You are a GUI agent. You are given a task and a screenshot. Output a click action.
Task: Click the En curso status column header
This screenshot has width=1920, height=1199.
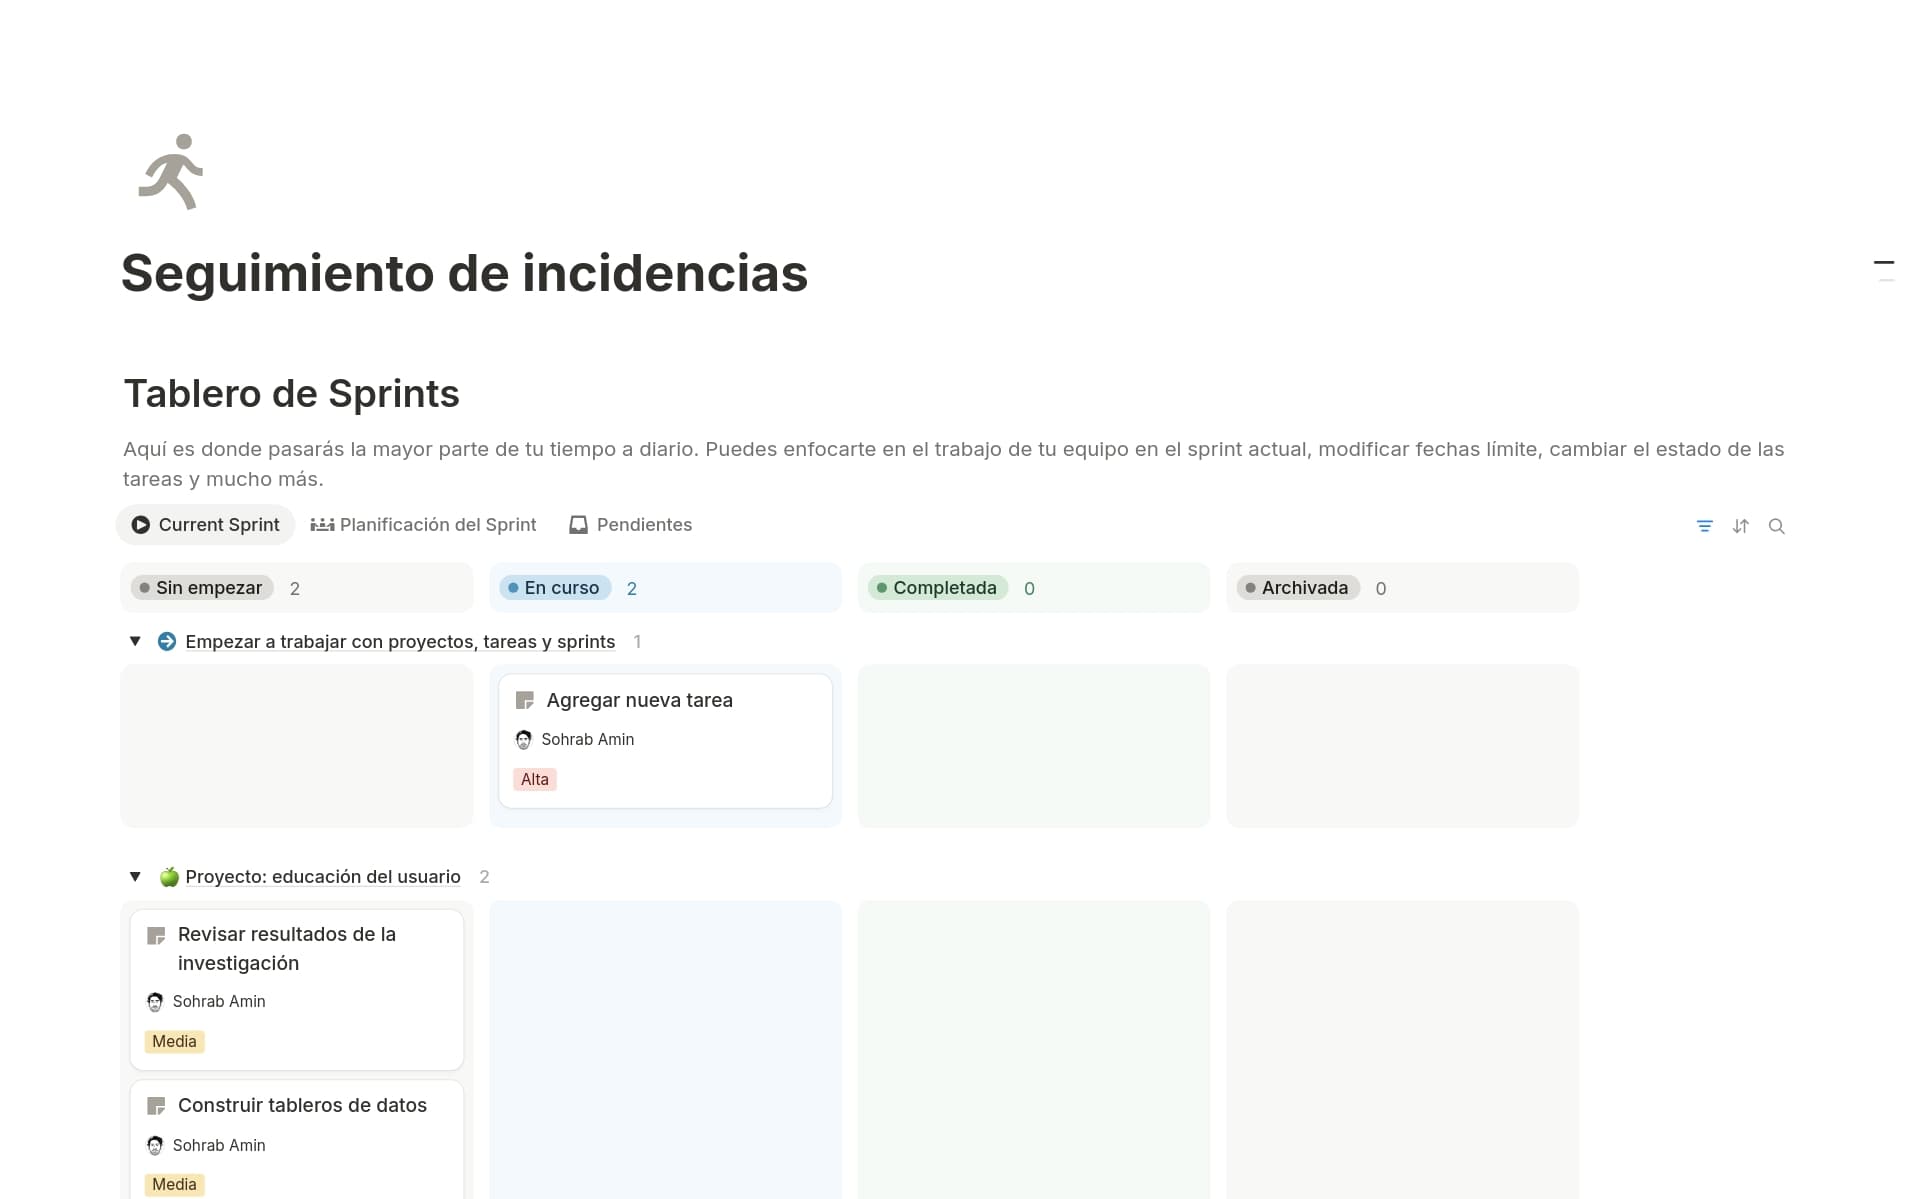pos(555,588)
